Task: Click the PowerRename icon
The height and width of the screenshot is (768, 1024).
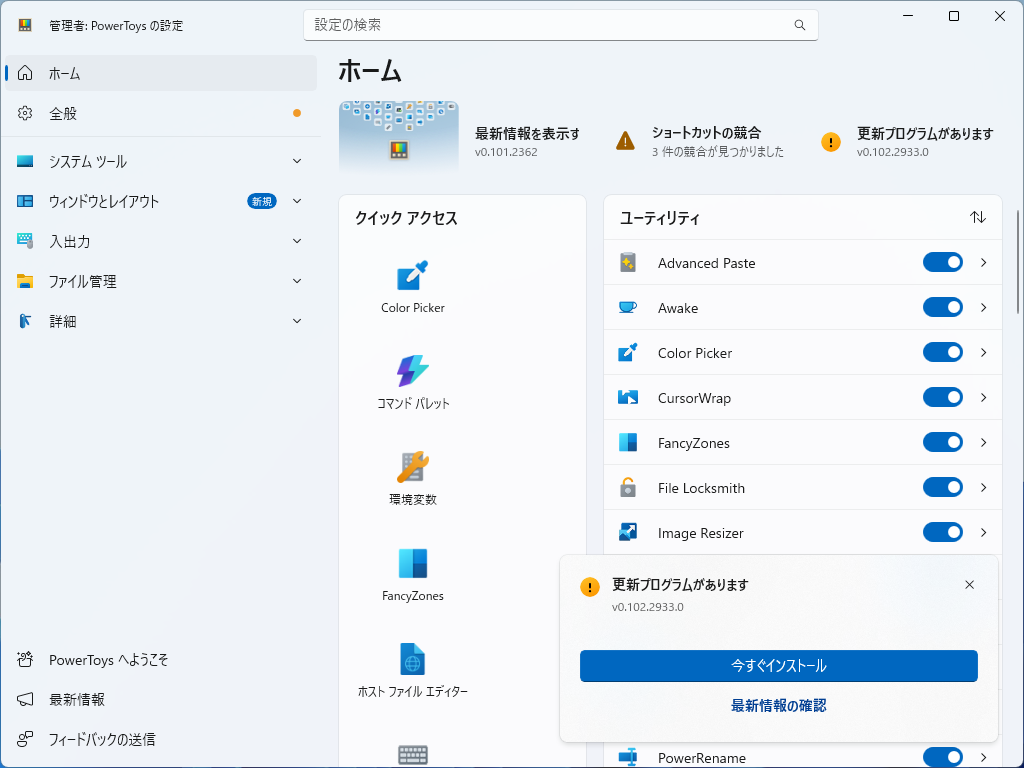Action: (x=628, y=758)
